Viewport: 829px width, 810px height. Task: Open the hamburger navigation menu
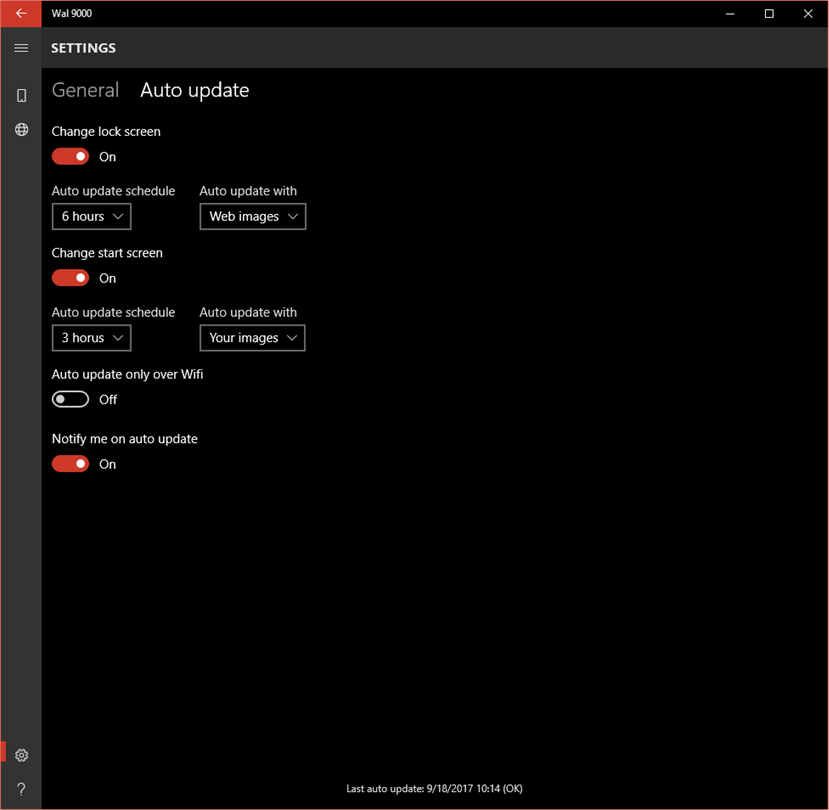click(21, 48)
